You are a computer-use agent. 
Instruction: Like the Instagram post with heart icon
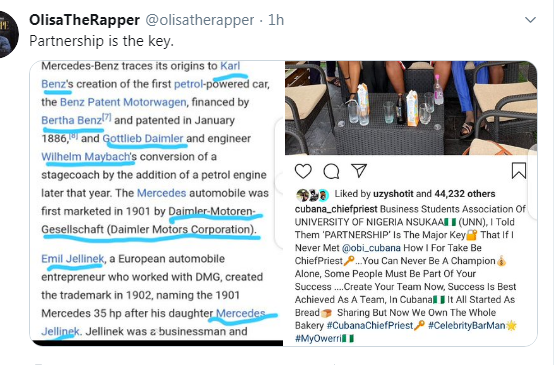pyautogui.click(x=303, y=171)
